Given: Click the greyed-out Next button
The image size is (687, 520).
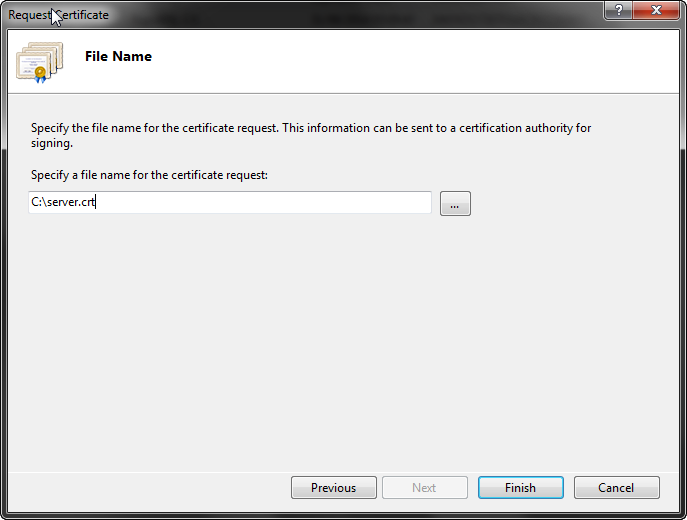Looking at the screenshot, I should [x=424, y=488].
